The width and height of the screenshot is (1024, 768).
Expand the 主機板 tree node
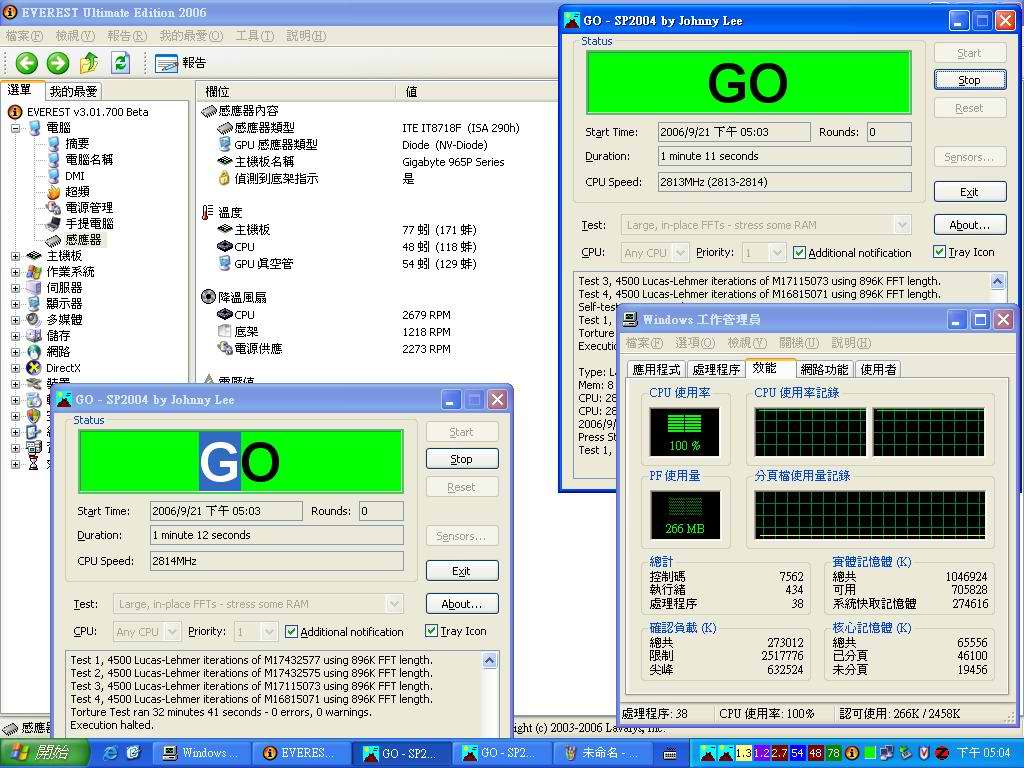pos(16,256)
